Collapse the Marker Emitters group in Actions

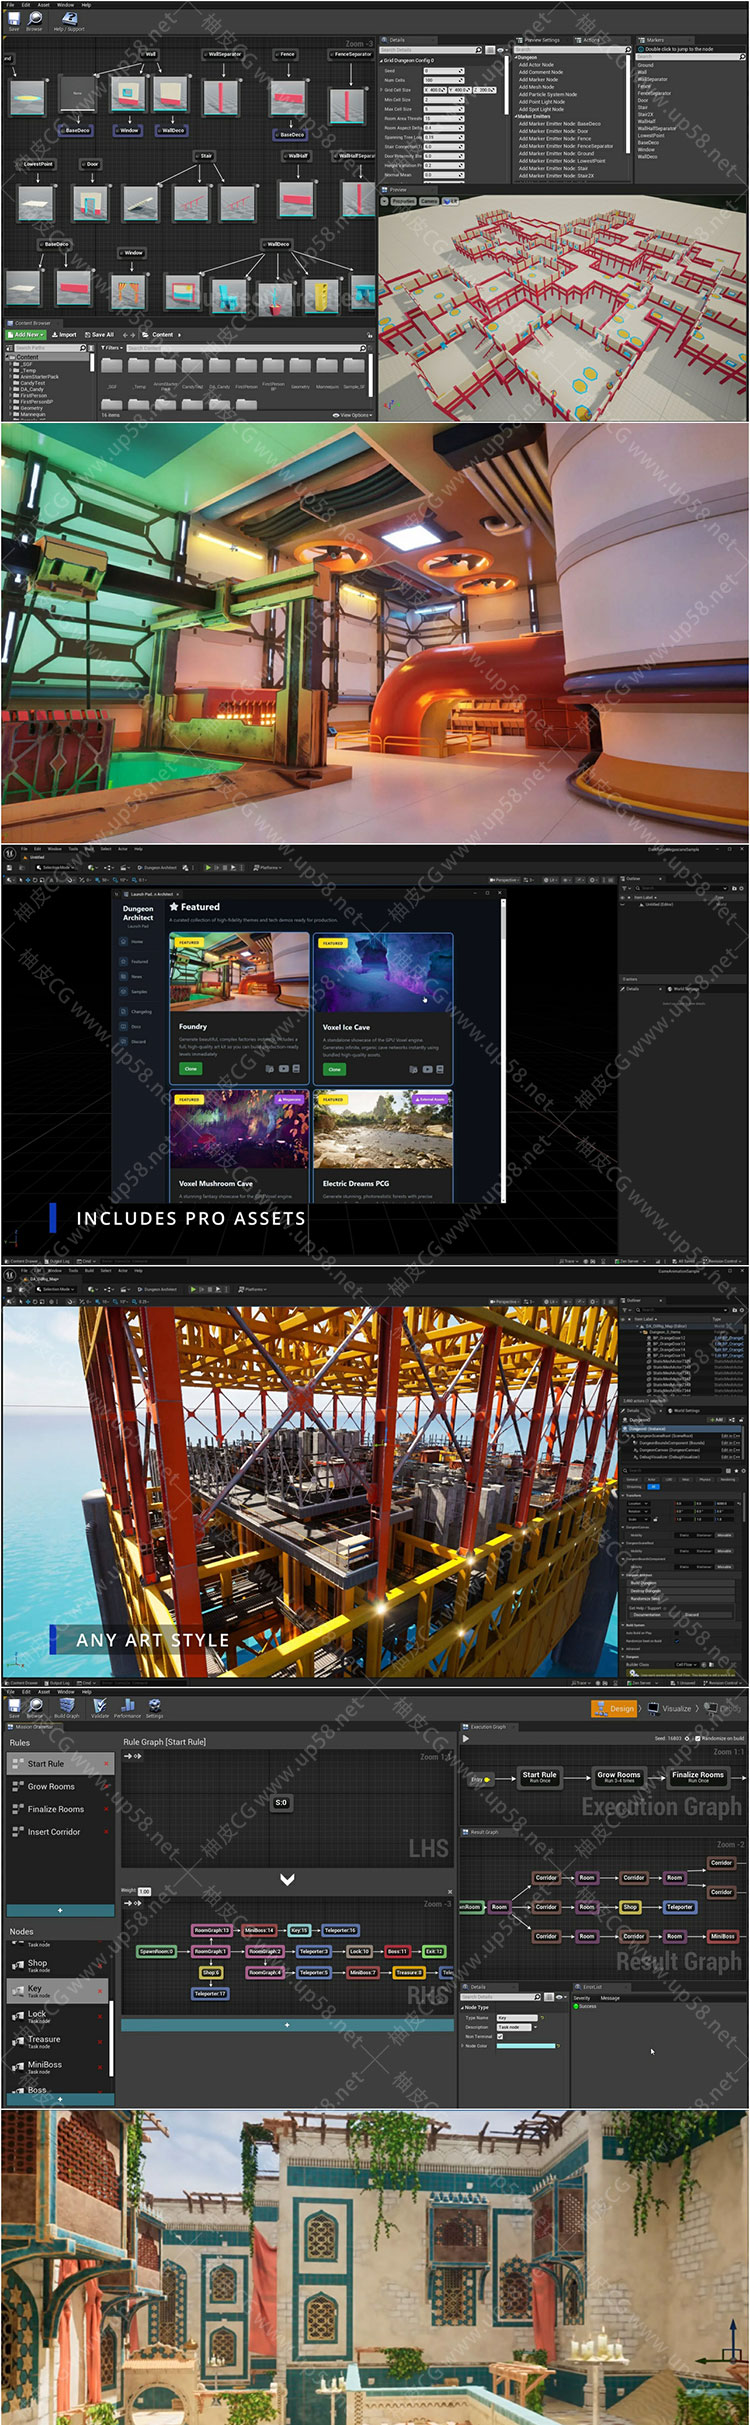[516, 116]
